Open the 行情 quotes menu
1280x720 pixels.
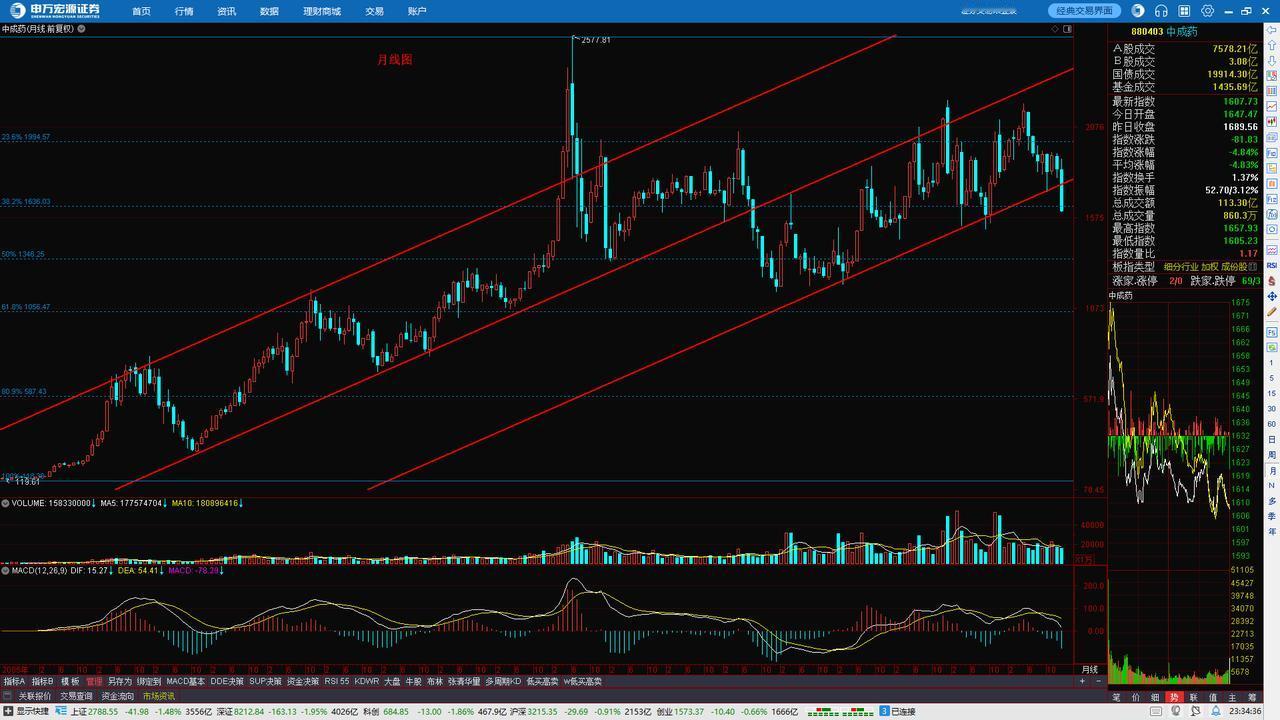[184, 11]
